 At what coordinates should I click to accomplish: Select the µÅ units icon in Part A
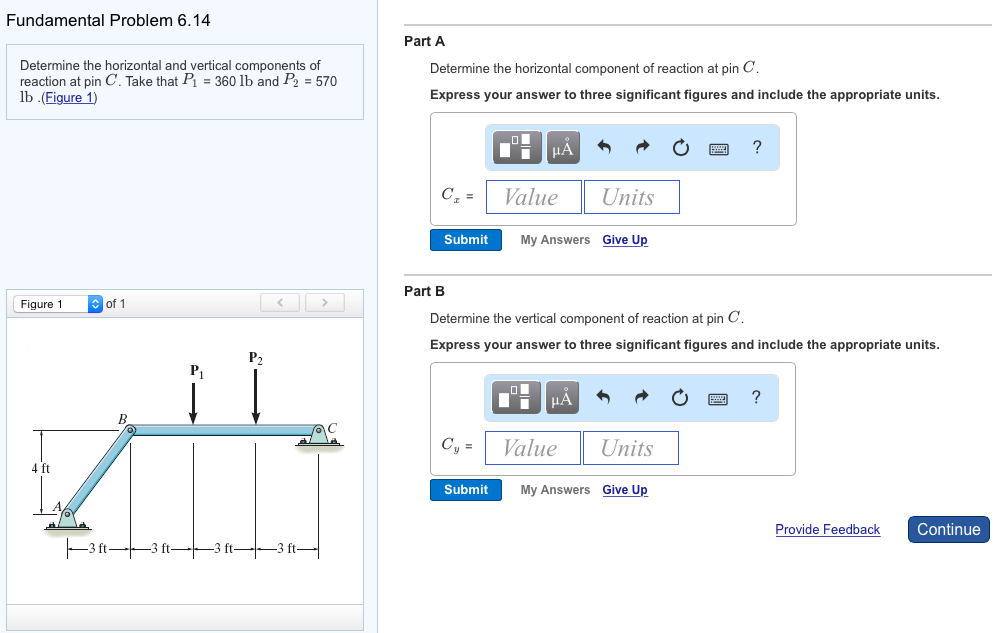click(x=561, y=147)
